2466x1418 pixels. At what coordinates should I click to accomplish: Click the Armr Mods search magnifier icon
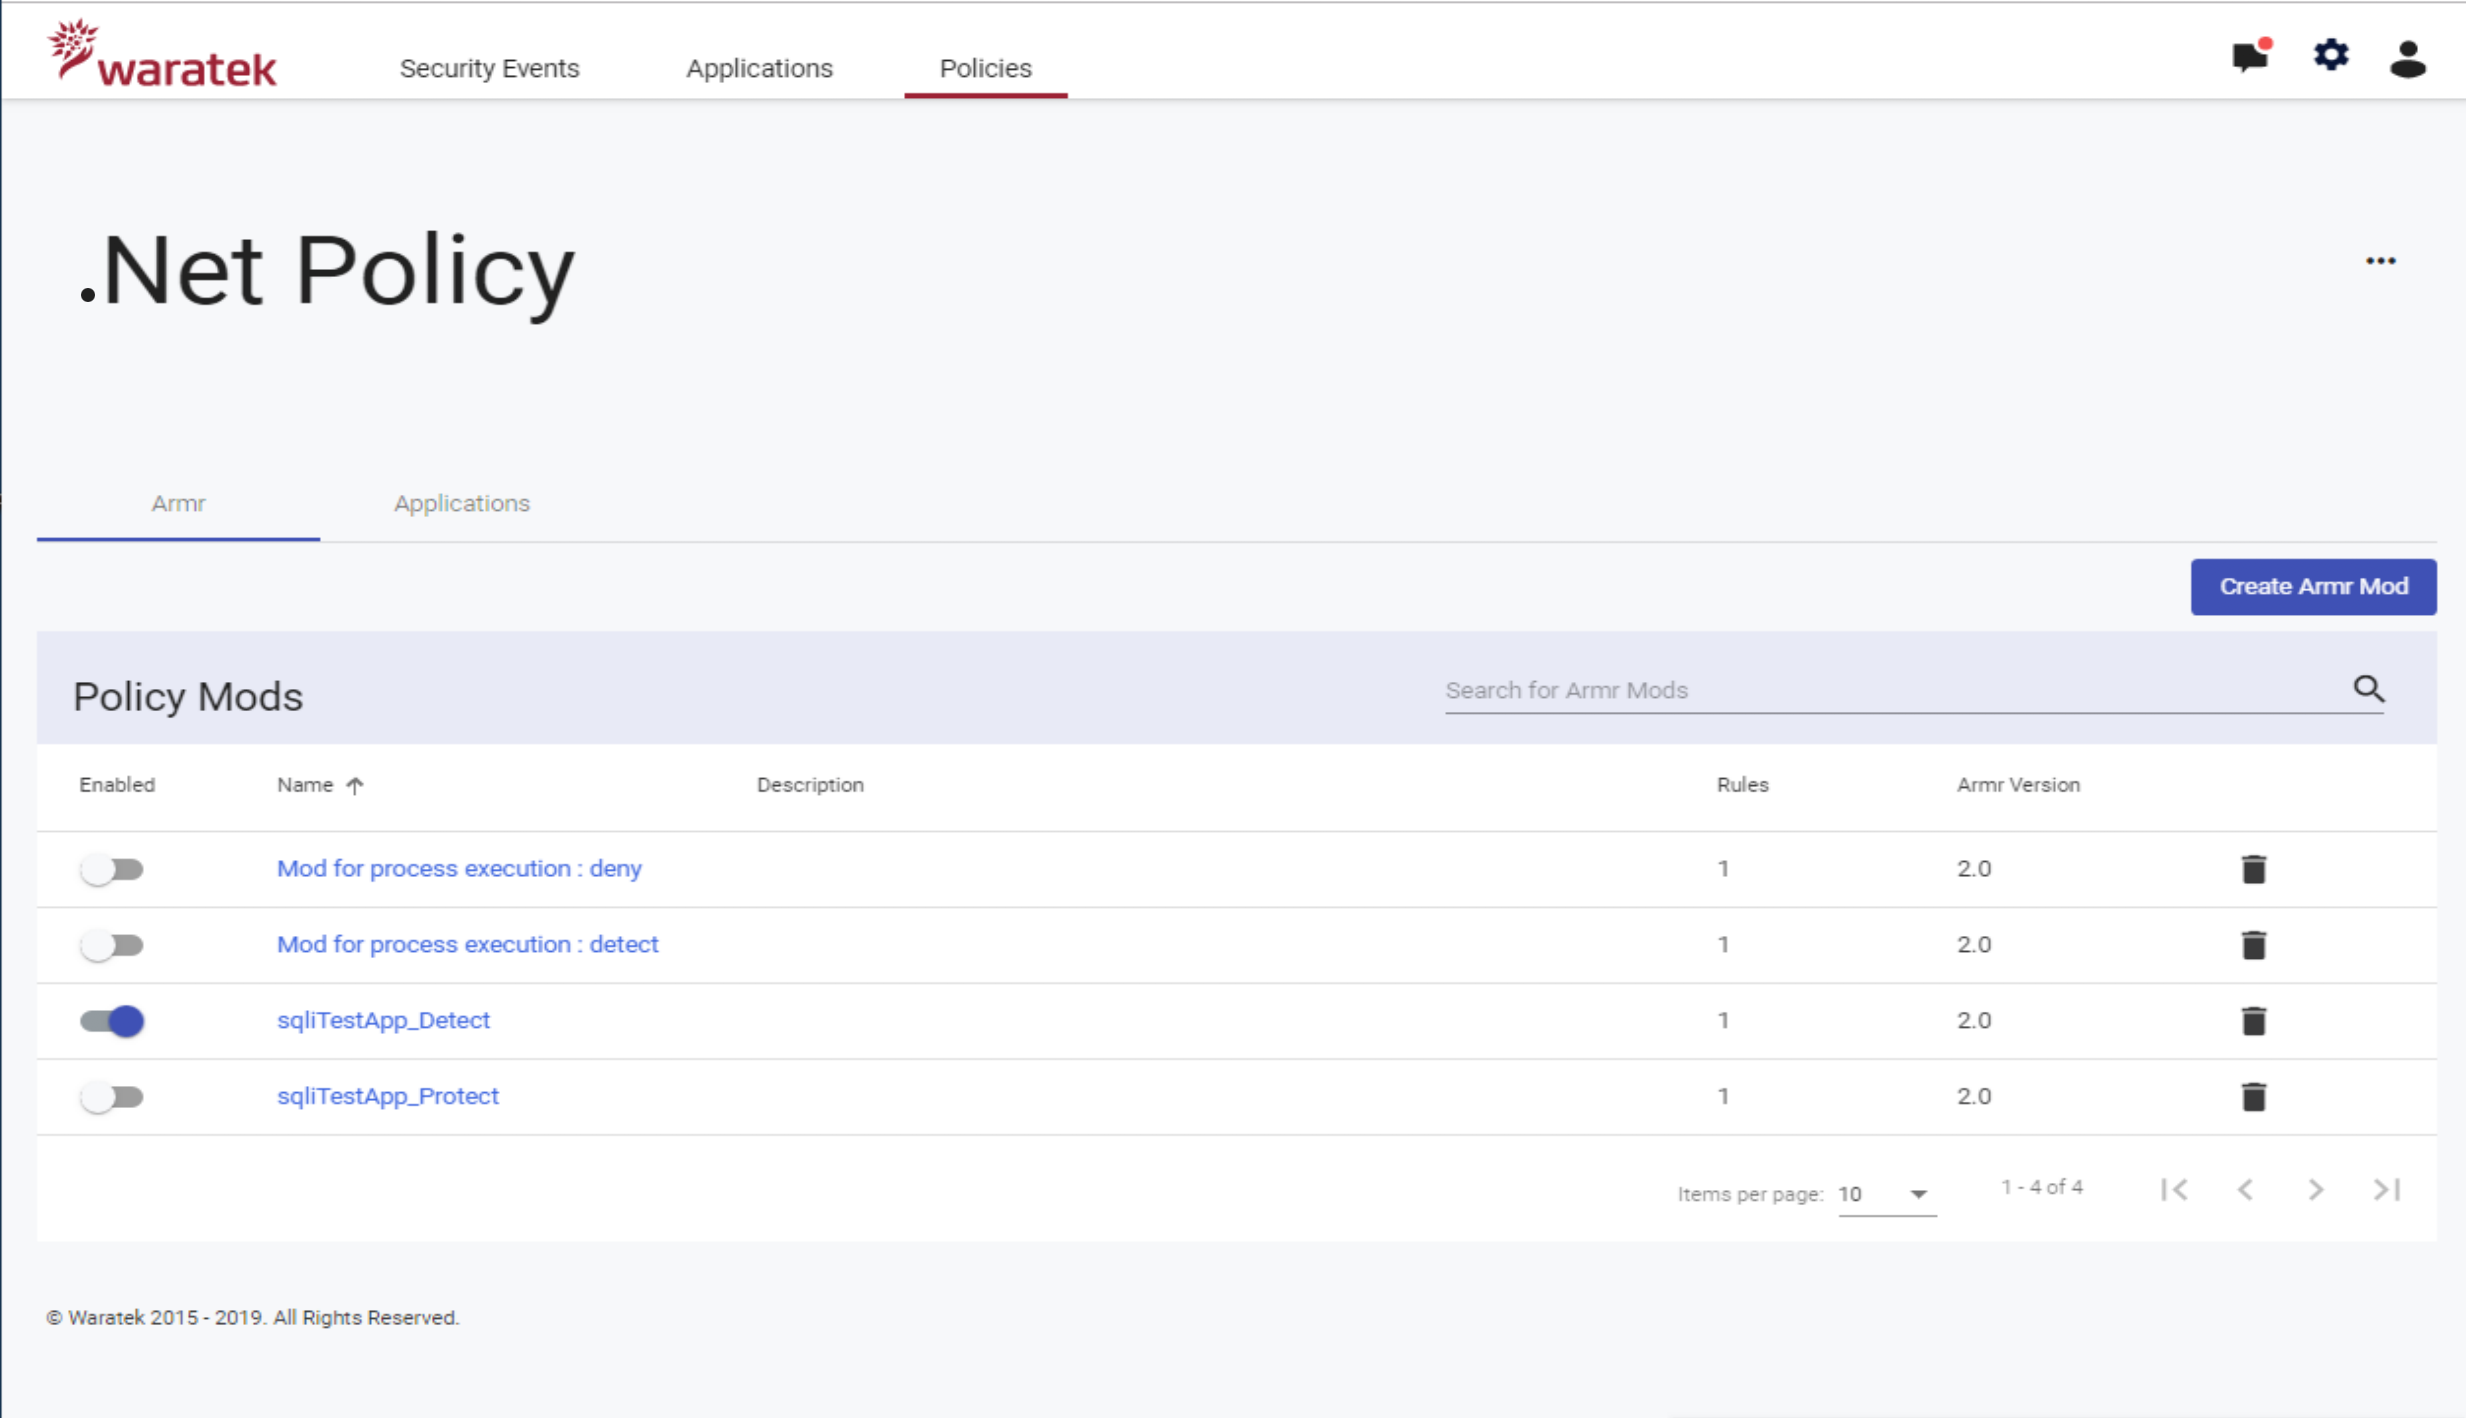tap(2368, 689)
